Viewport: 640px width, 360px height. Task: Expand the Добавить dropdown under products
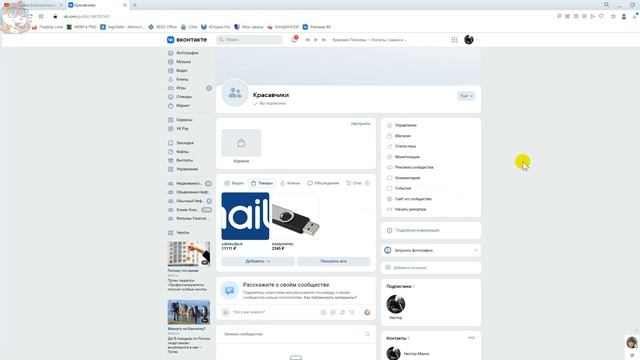coord(258,261)
